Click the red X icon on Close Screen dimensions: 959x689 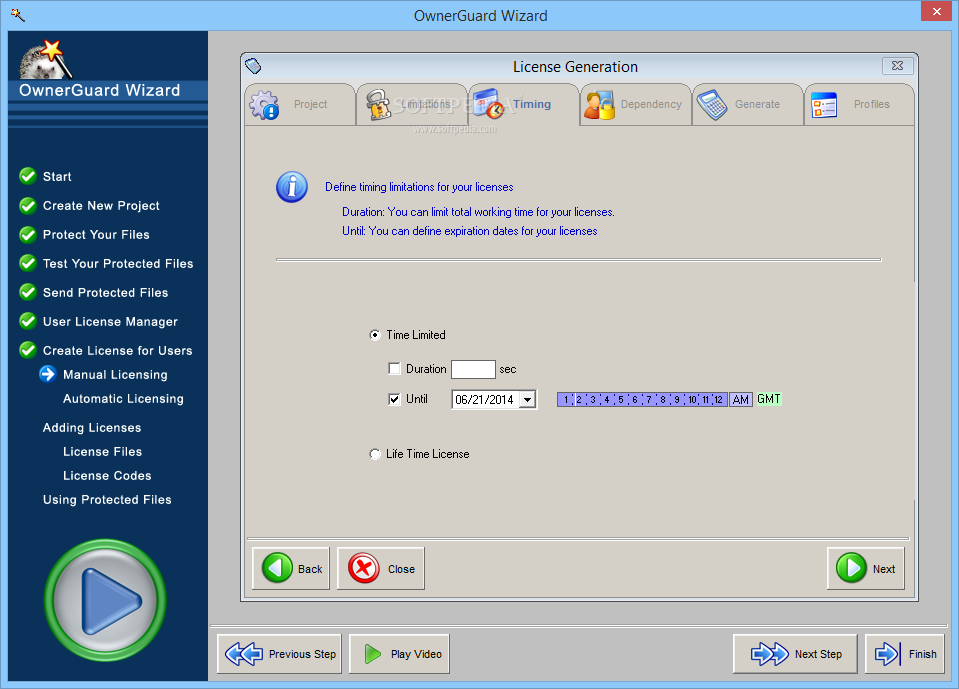click(364, 568)
